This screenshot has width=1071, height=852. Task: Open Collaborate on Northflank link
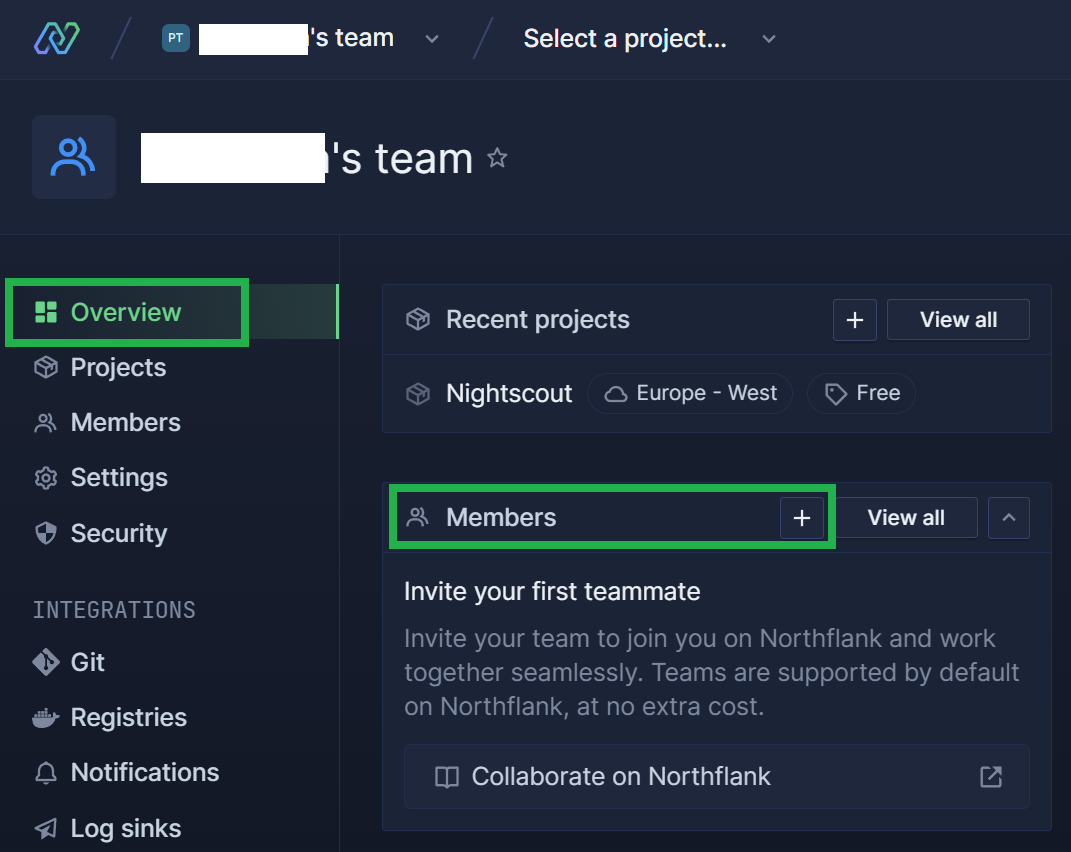[x=717, y=776]
